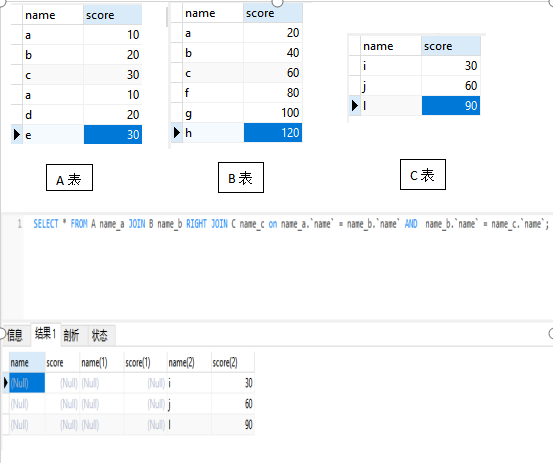Click the score header in the result grid

click(x=62, y=363)
